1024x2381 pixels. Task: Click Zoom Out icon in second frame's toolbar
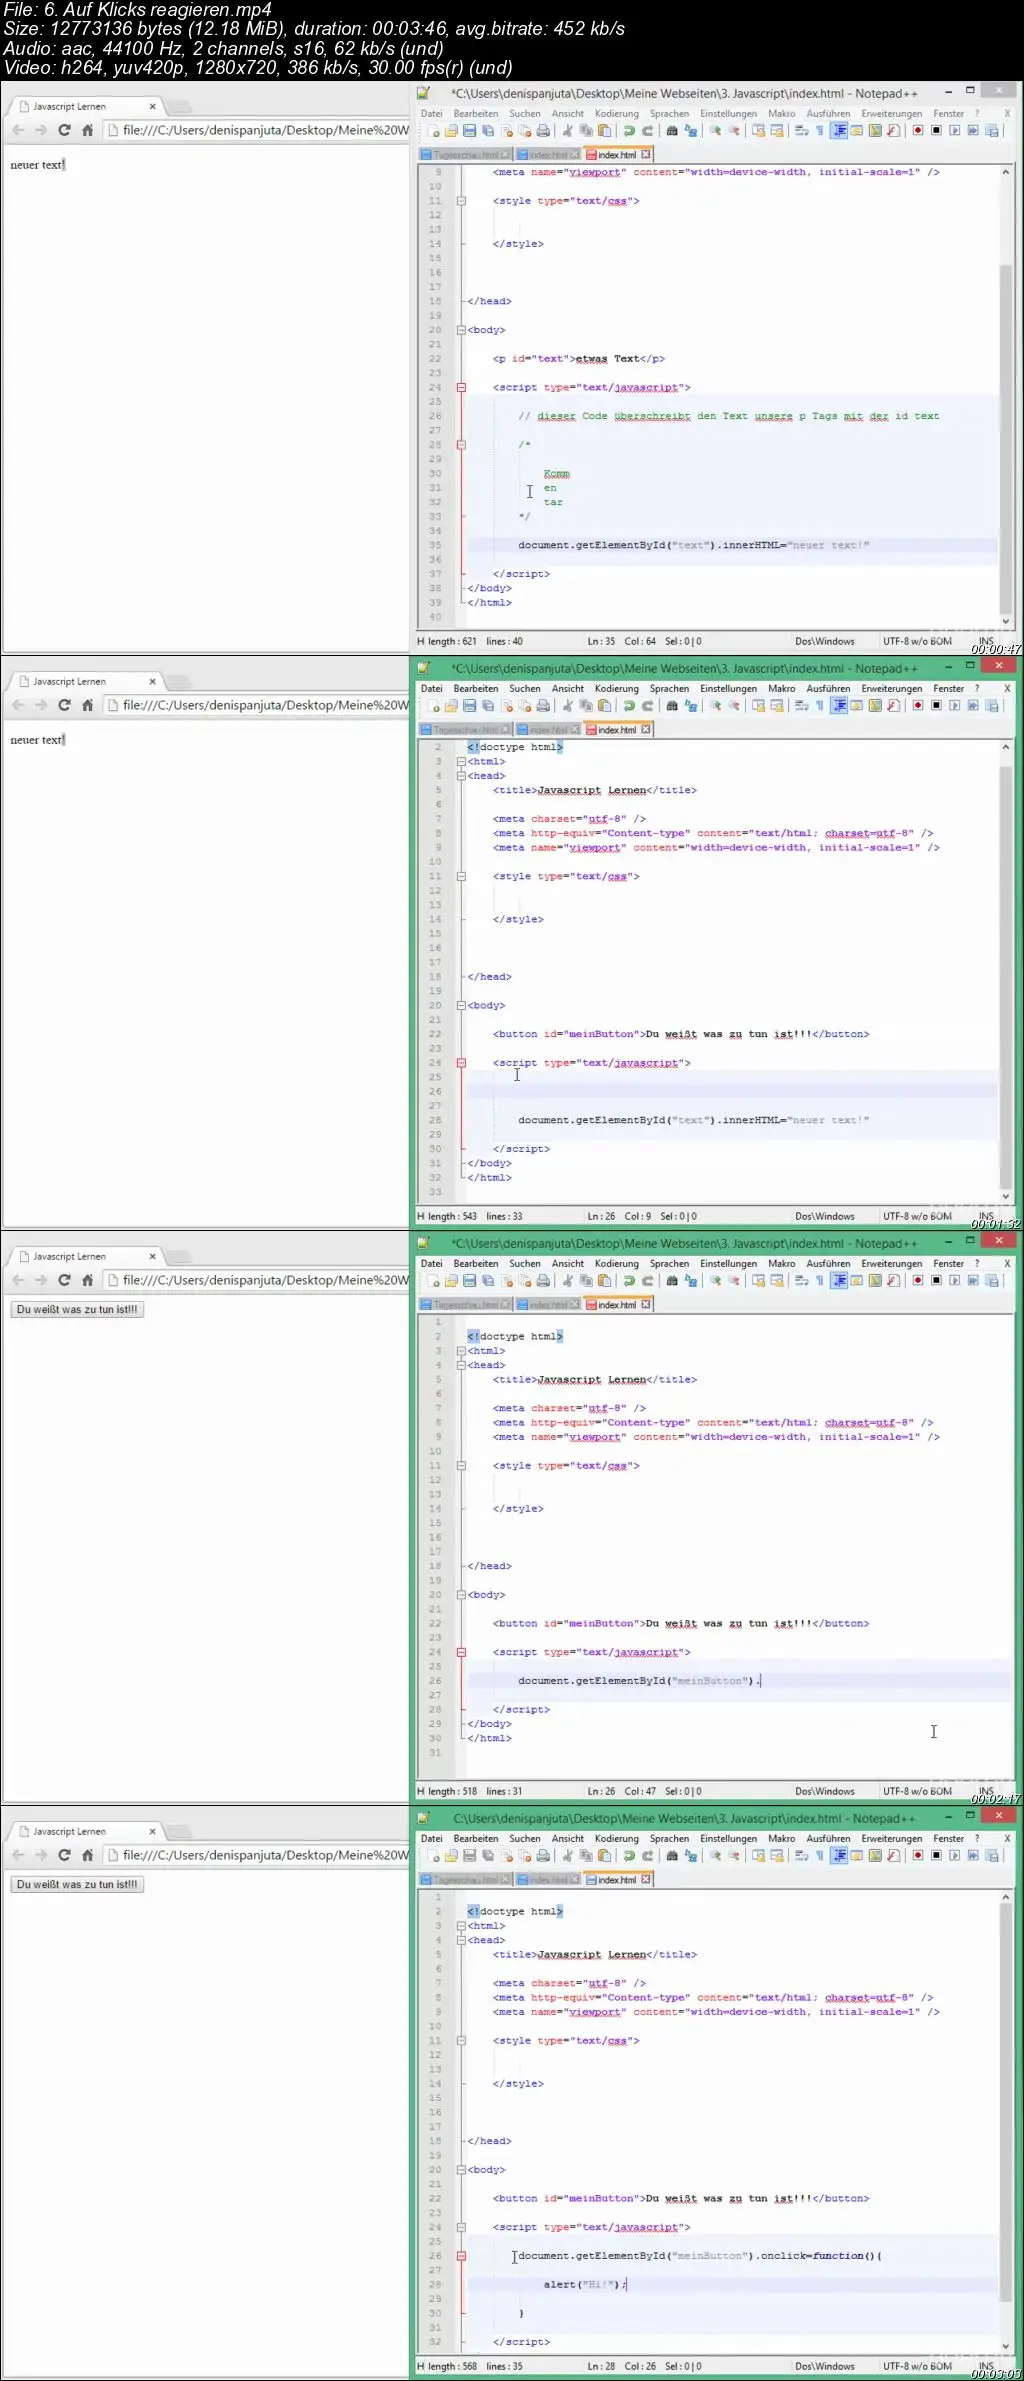pos(733,706)
